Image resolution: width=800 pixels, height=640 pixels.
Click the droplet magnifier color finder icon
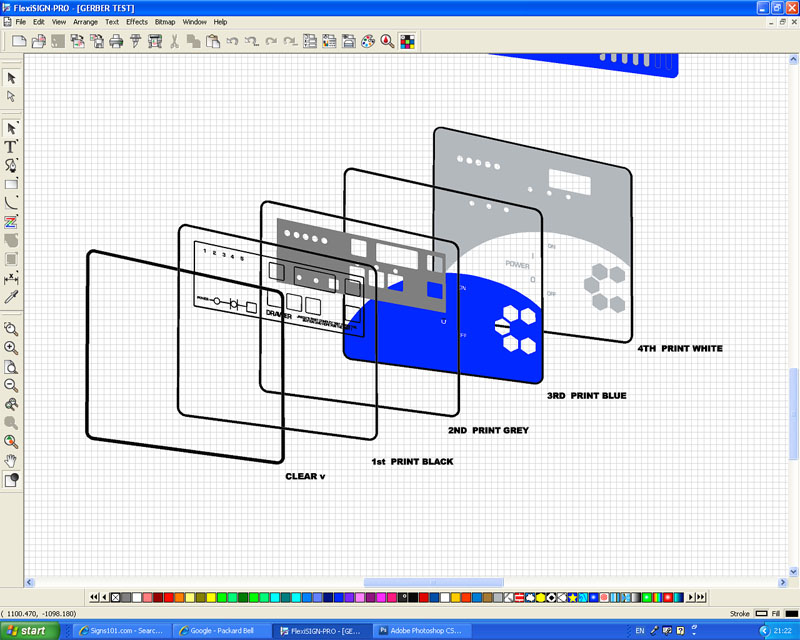coord(387,41)
